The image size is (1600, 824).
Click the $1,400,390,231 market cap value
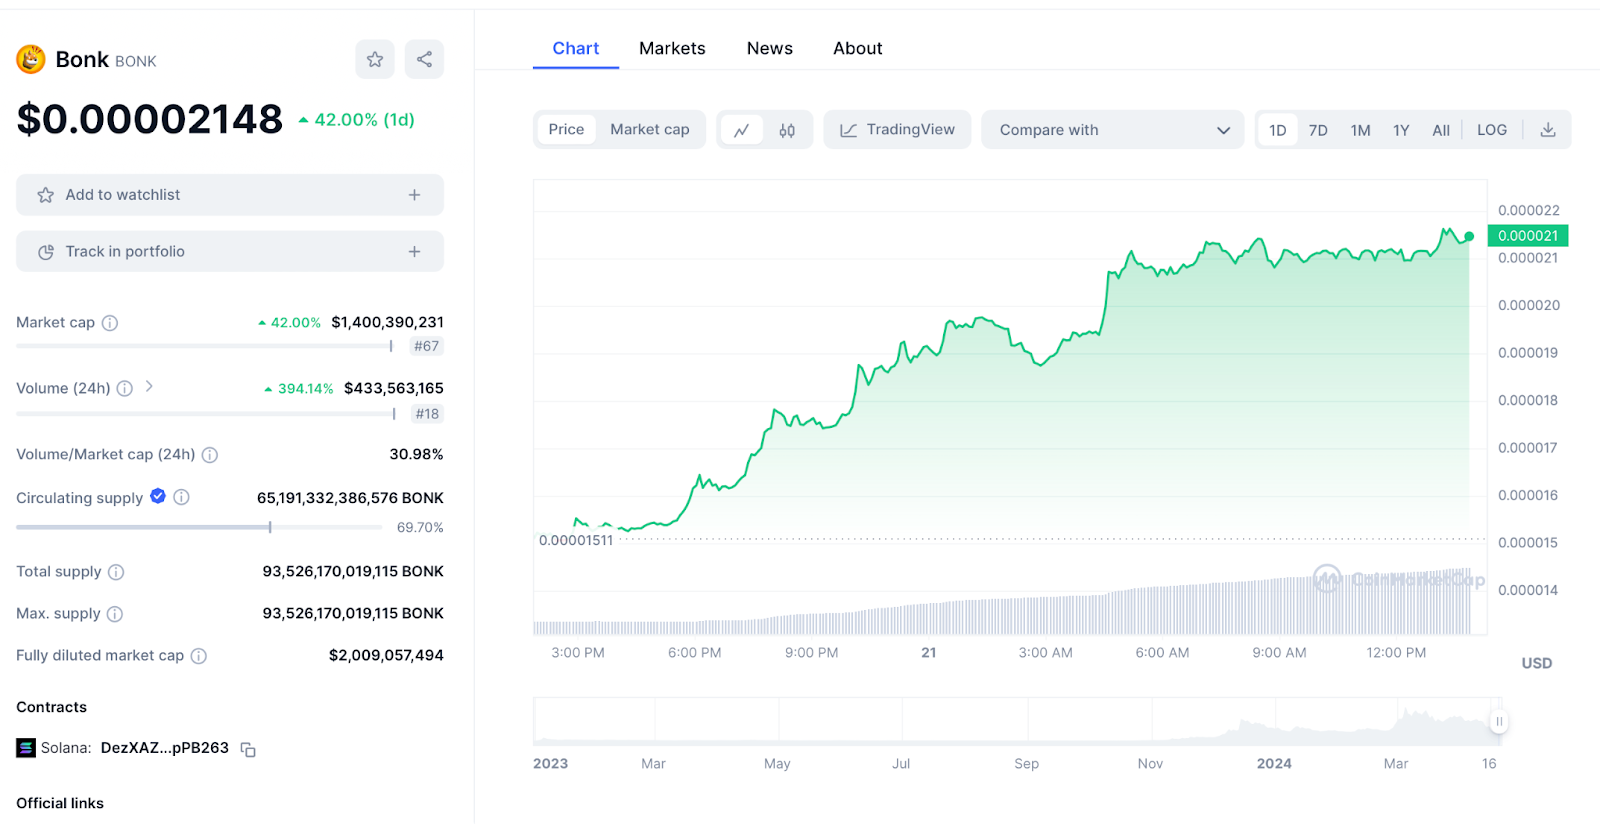388,322
